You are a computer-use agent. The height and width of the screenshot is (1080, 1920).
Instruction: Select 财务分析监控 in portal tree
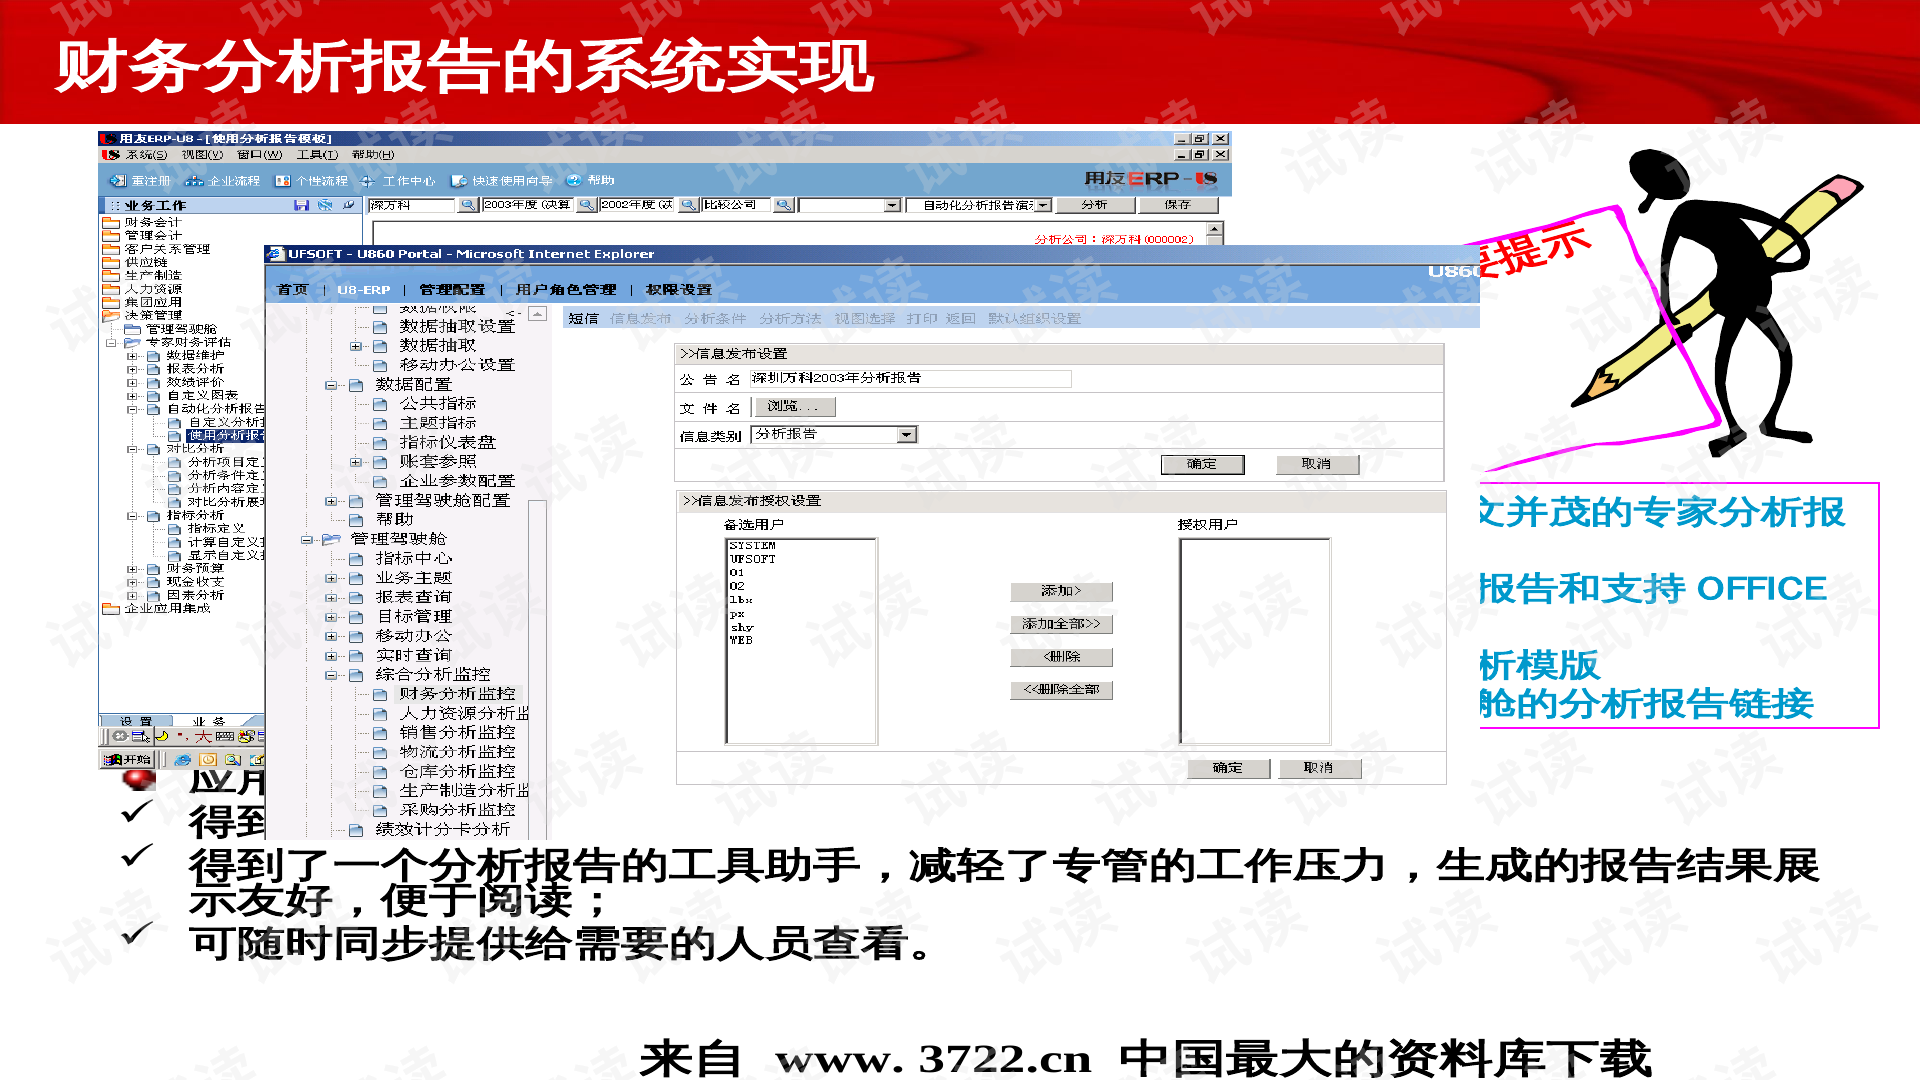[457, 694]
